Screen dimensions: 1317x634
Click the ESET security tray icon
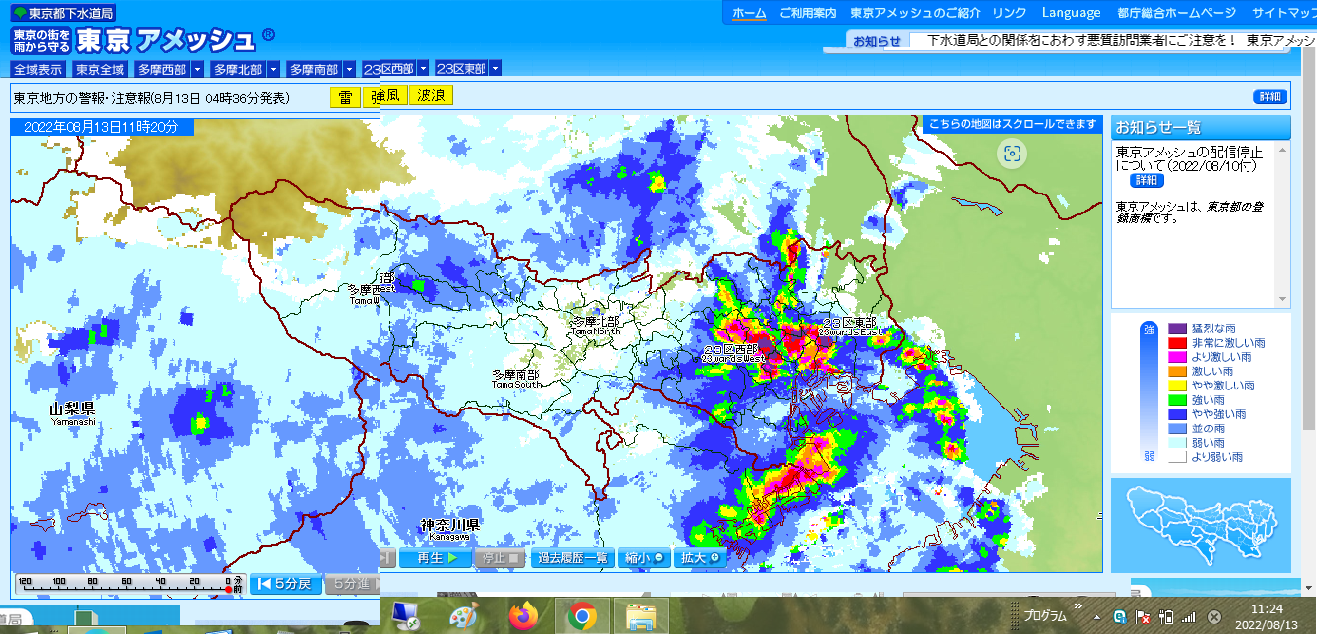click(x=1122, y=617)
